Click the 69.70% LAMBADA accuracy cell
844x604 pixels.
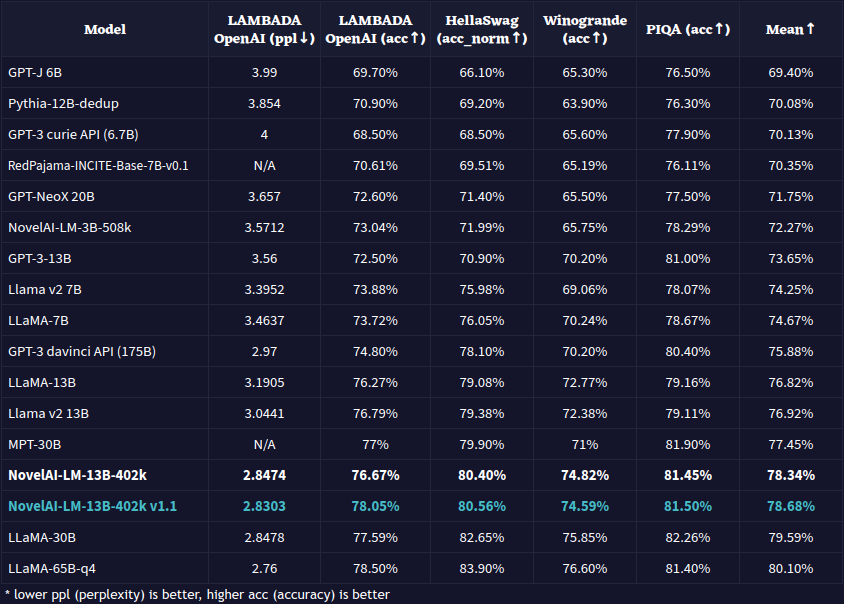[375, 72]
